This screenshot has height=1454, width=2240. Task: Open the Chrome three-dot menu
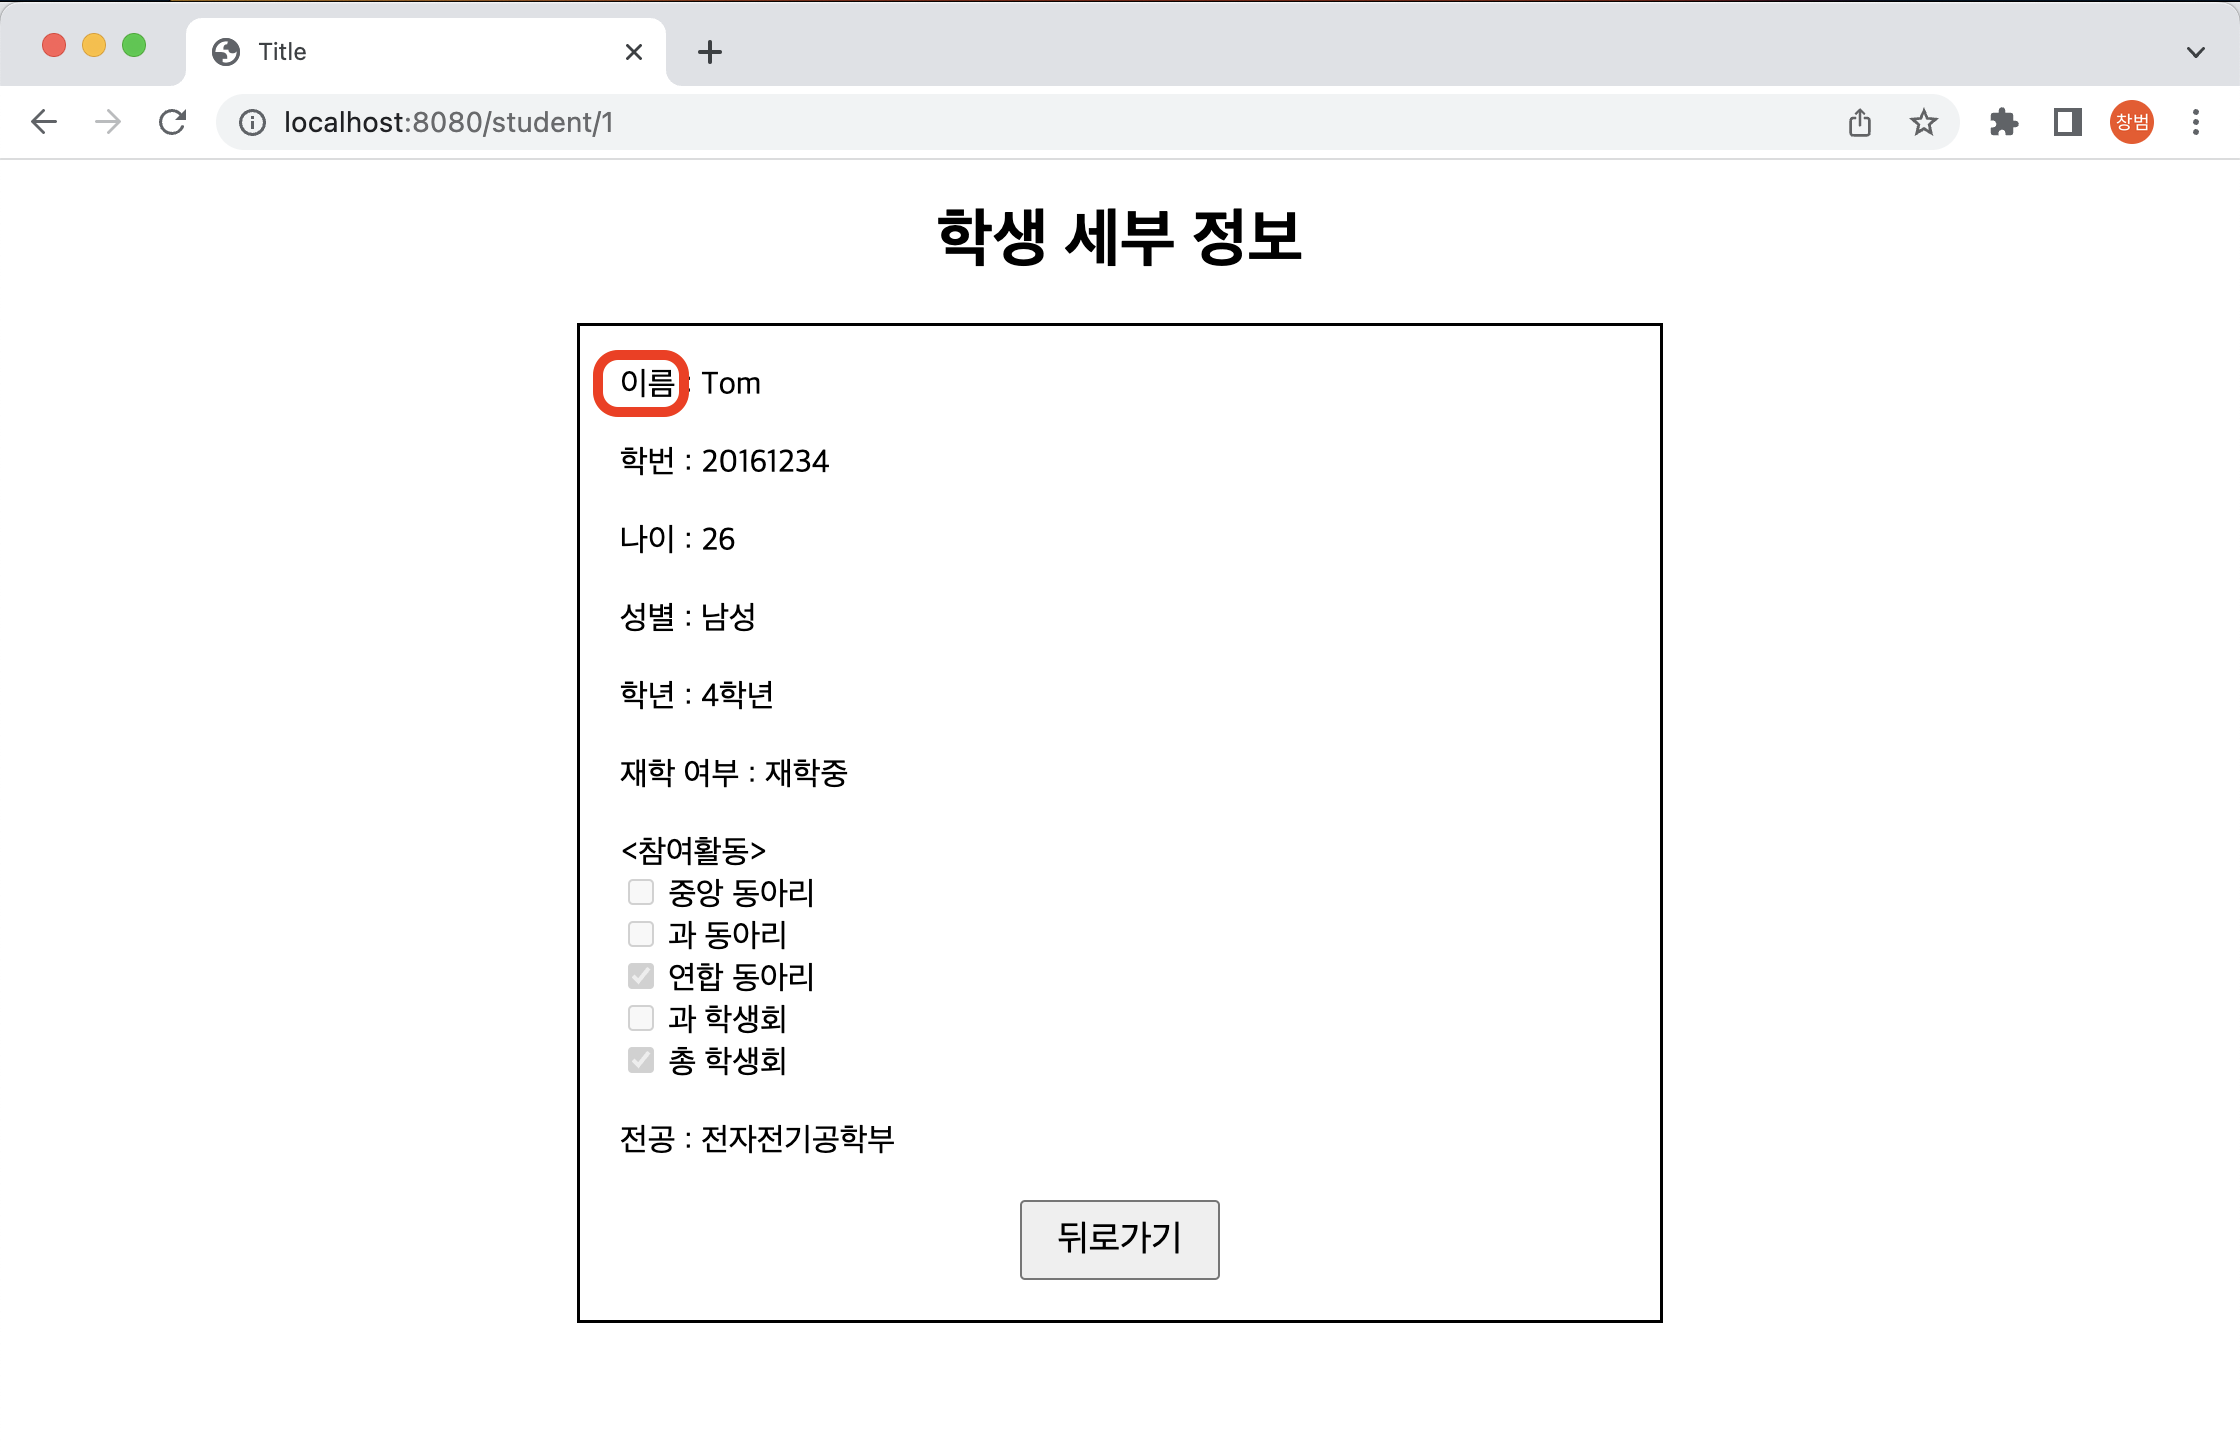click(2195, 122)
